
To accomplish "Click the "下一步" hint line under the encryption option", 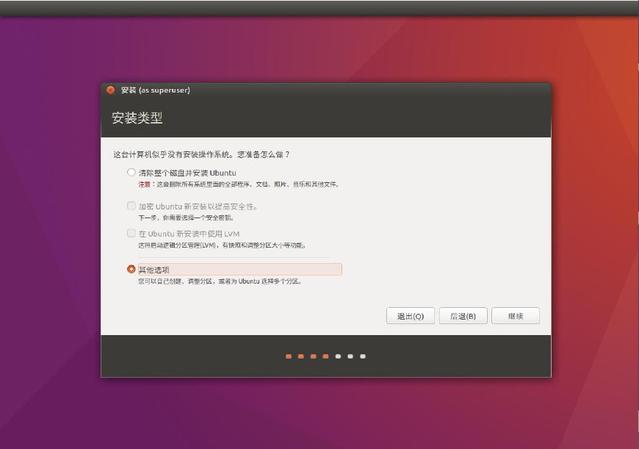I will 186,218.
